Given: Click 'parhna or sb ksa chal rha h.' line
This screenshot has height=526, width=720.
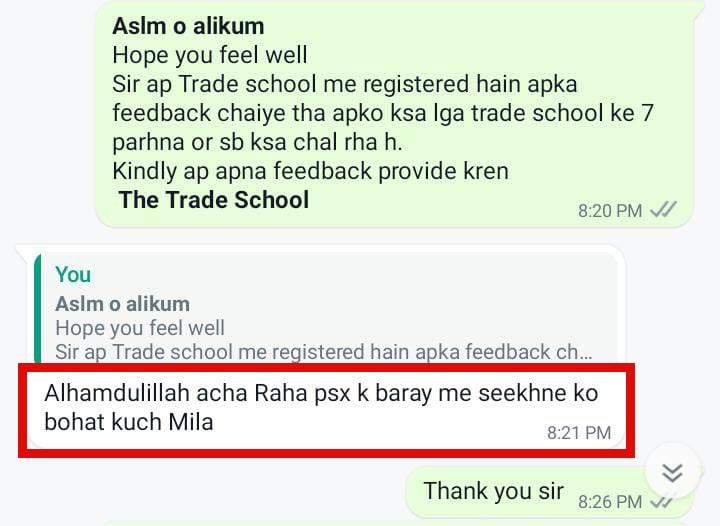Looking at the screenshot, I should (x=257, y=142).
